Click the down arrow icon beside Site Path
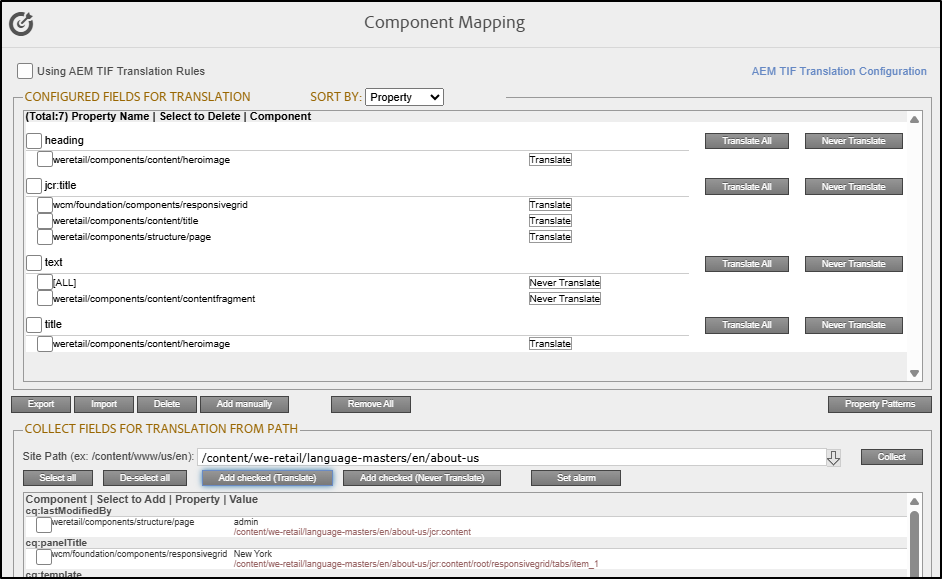The image size is (942, 579). [833, 458]
